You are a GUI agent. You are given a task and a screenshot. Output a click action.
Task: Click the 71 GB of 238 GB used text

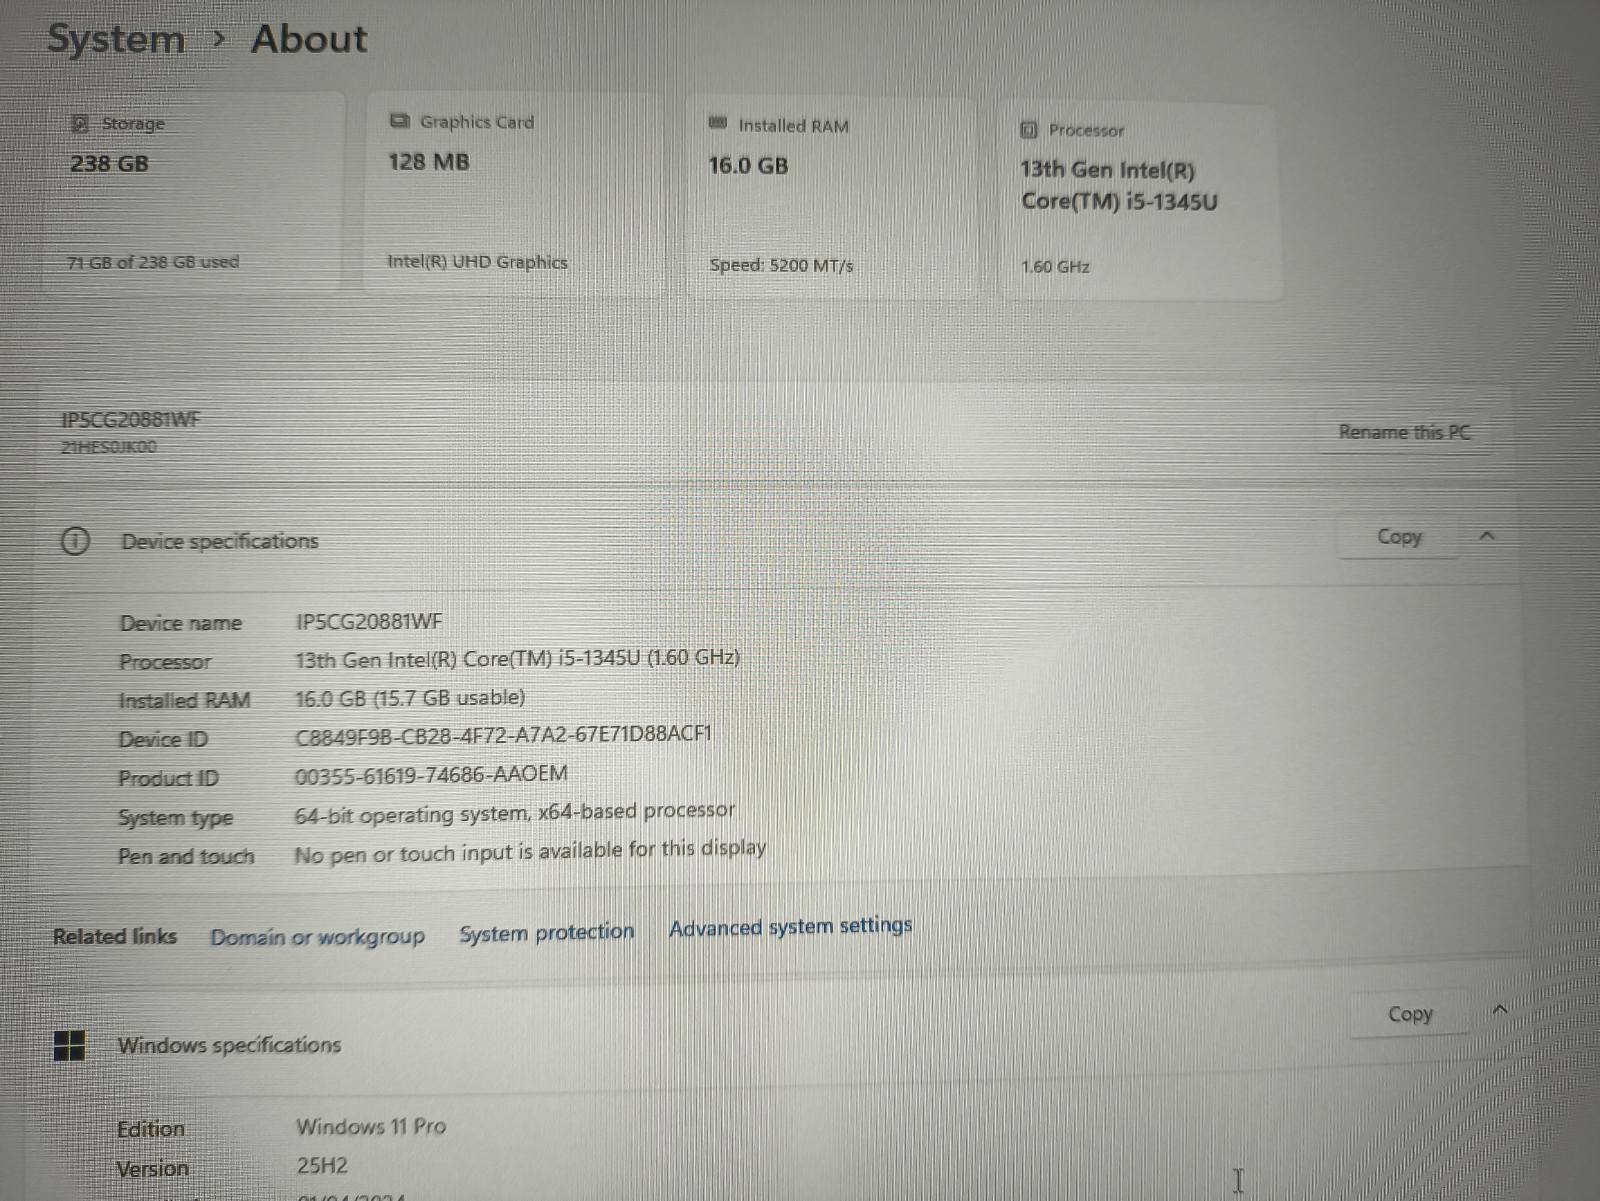[153, 262]
